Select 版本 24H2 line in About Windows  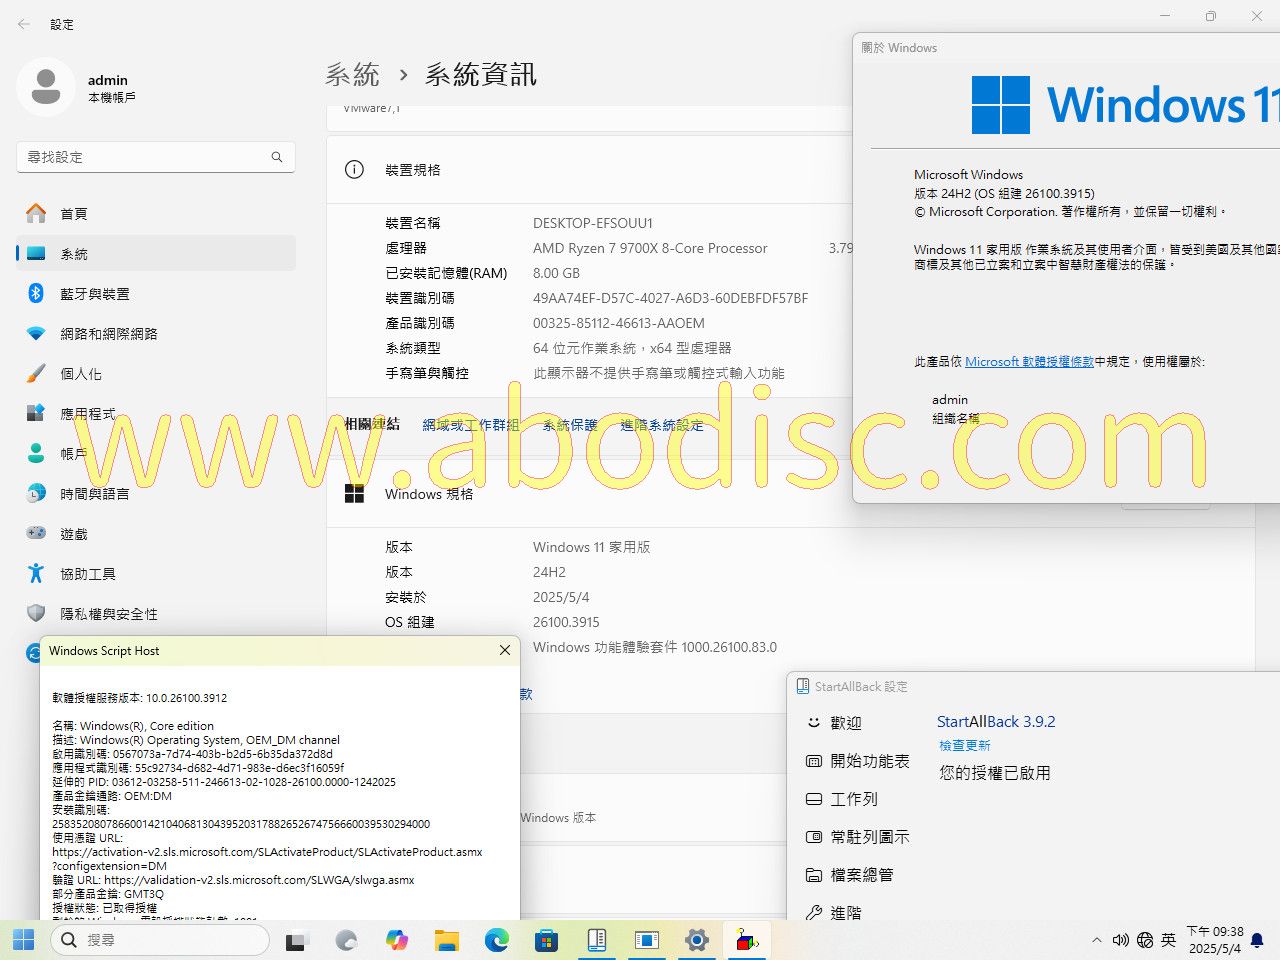[1004, 193]
